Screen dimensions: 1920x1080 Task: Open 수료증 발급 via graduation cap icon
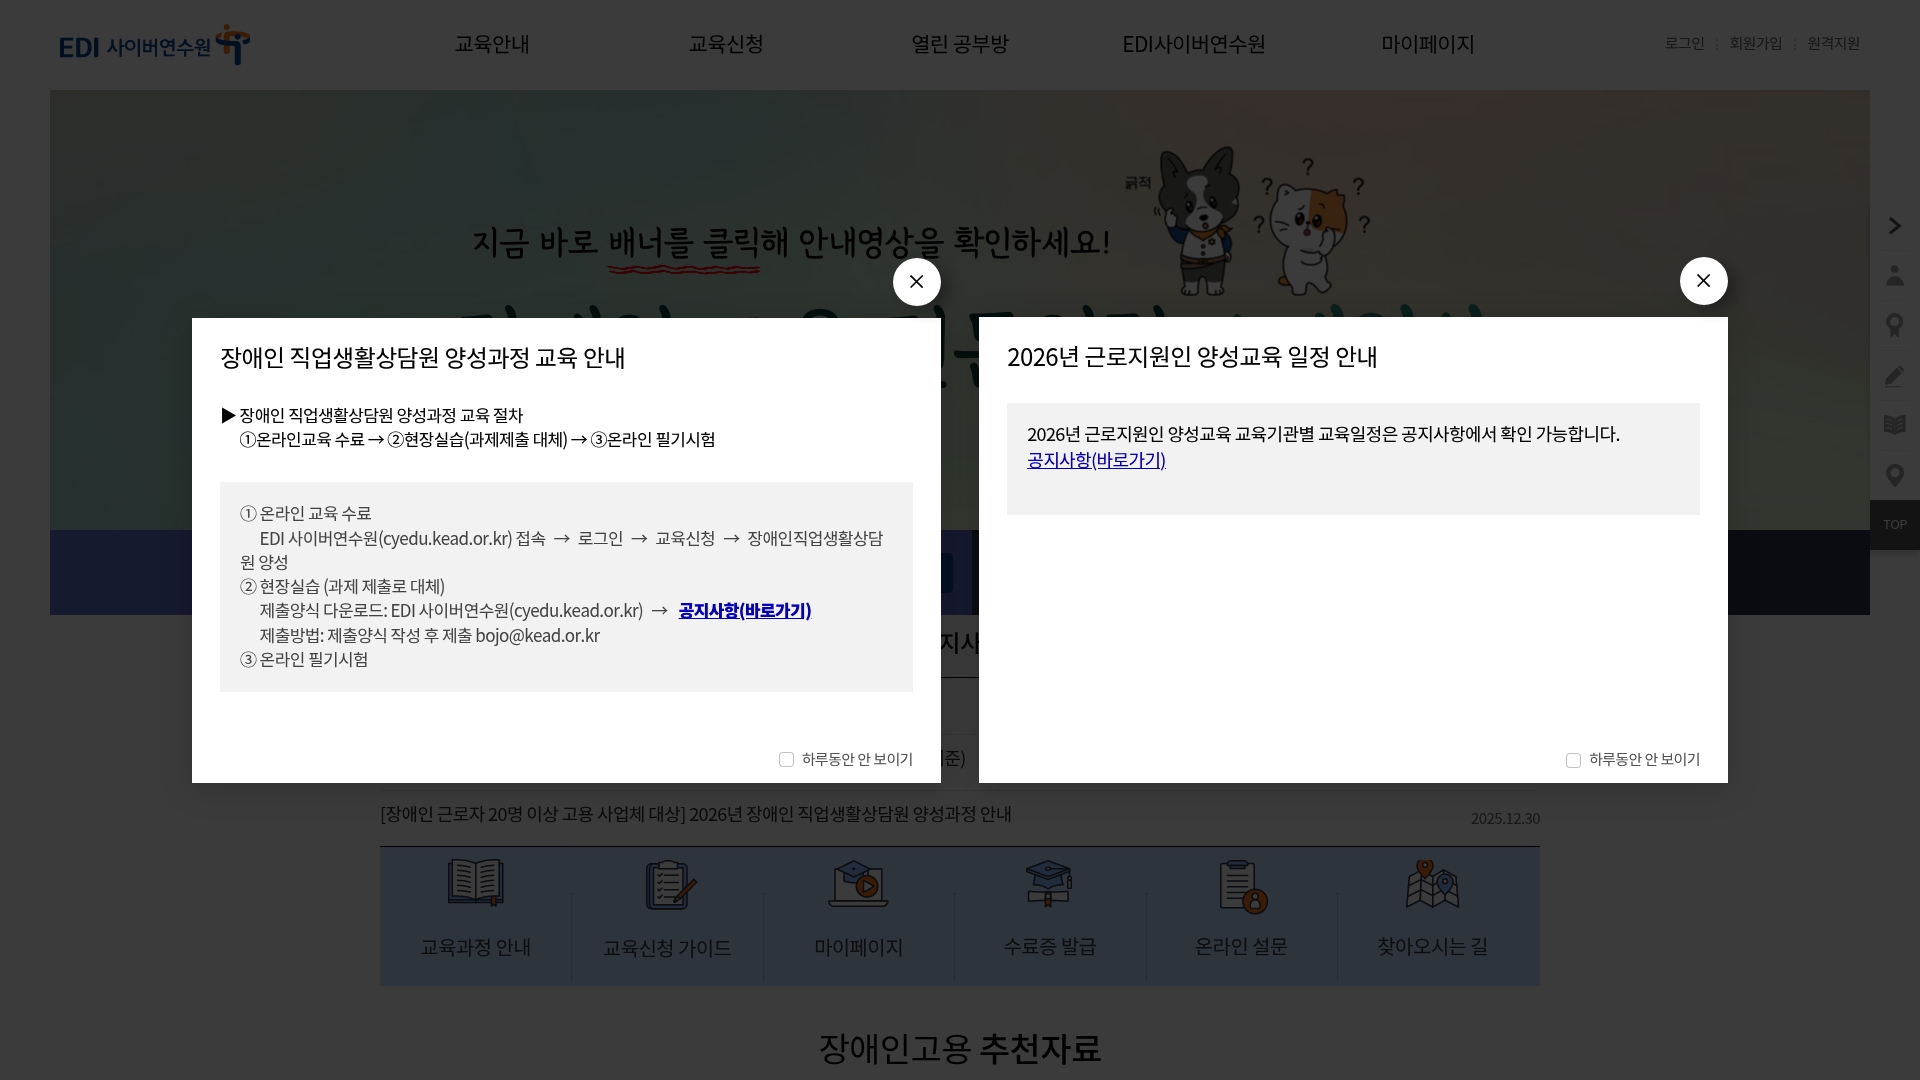(1048, 884)
